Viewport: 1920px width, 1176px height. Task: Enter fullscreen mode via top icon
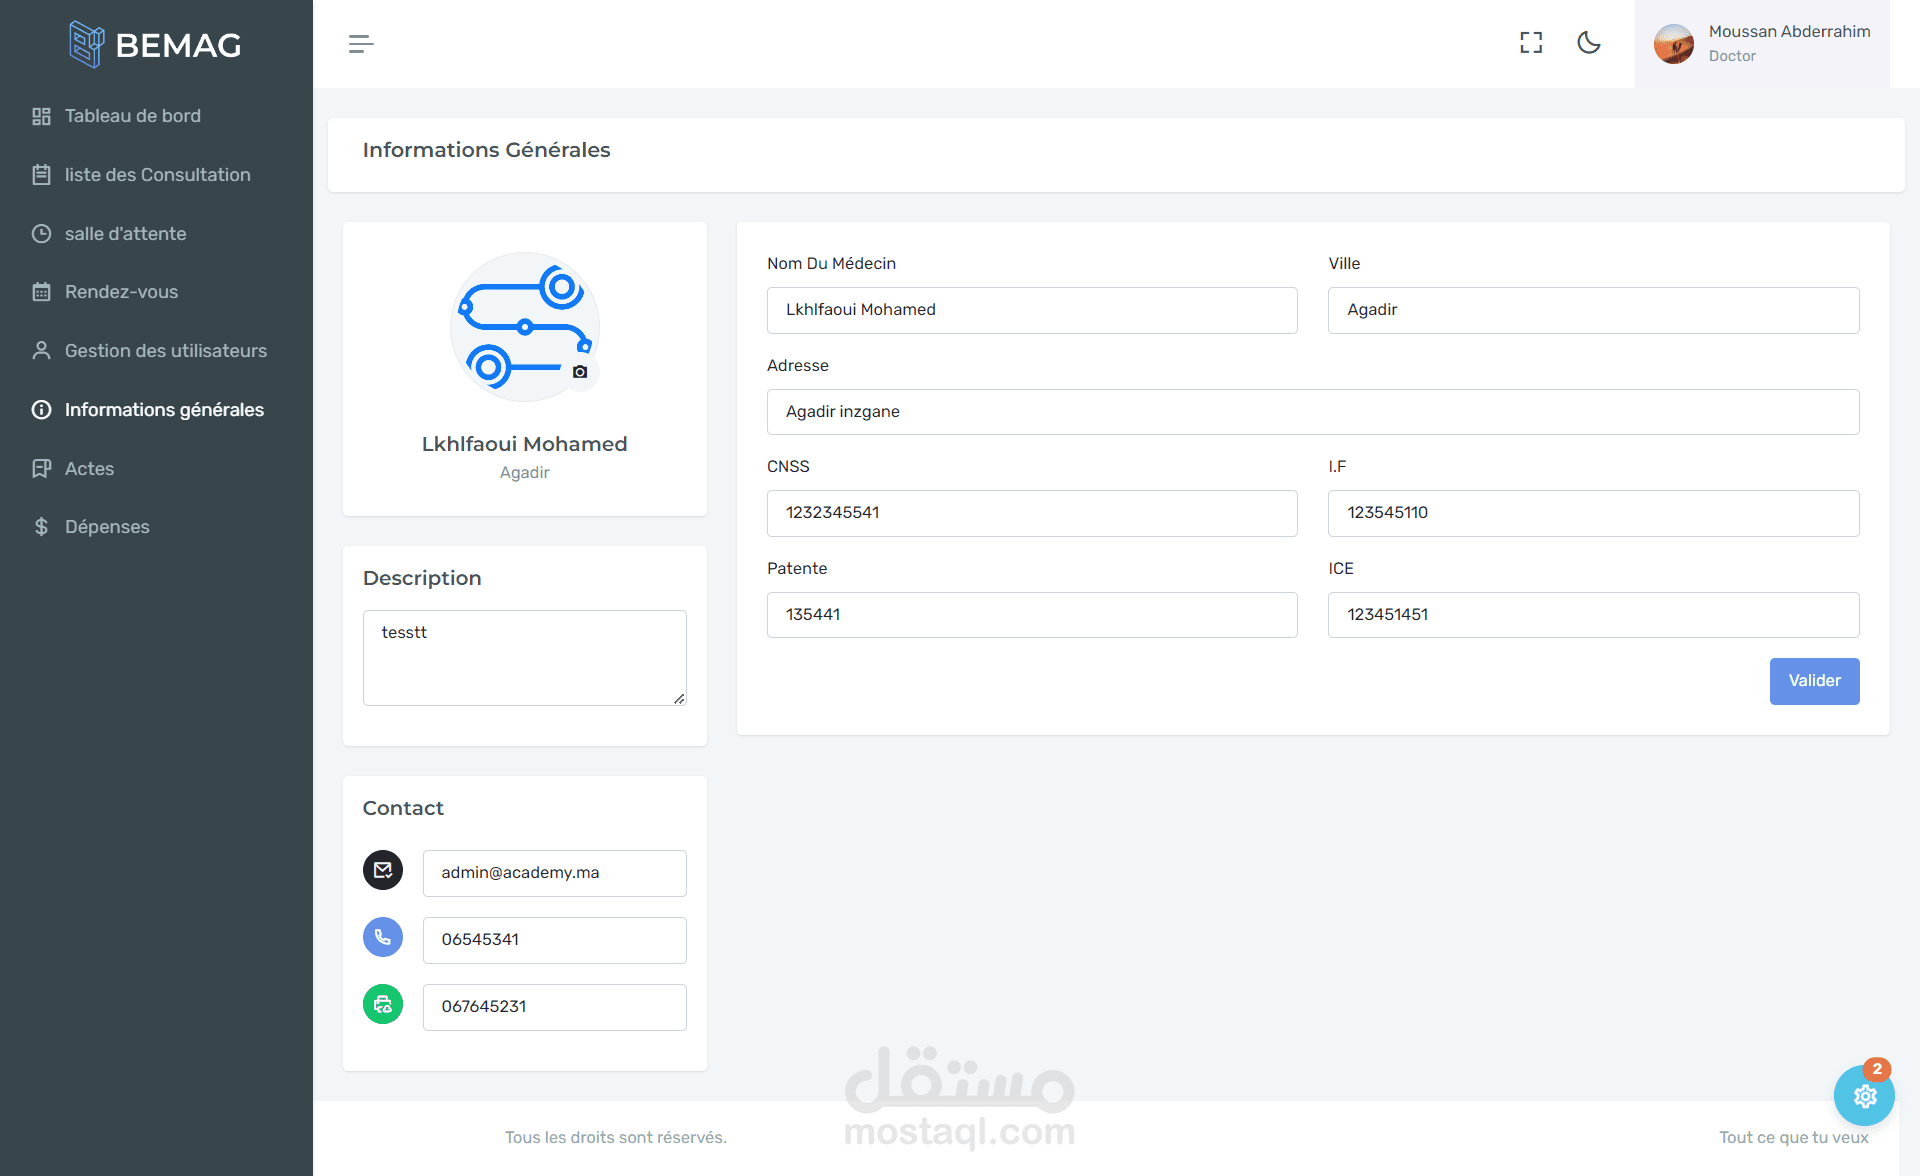pos(1531,43)
